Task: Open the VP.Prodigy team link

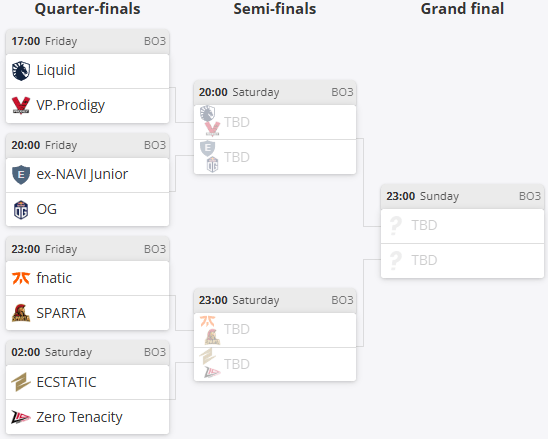Action: [71, 105]
